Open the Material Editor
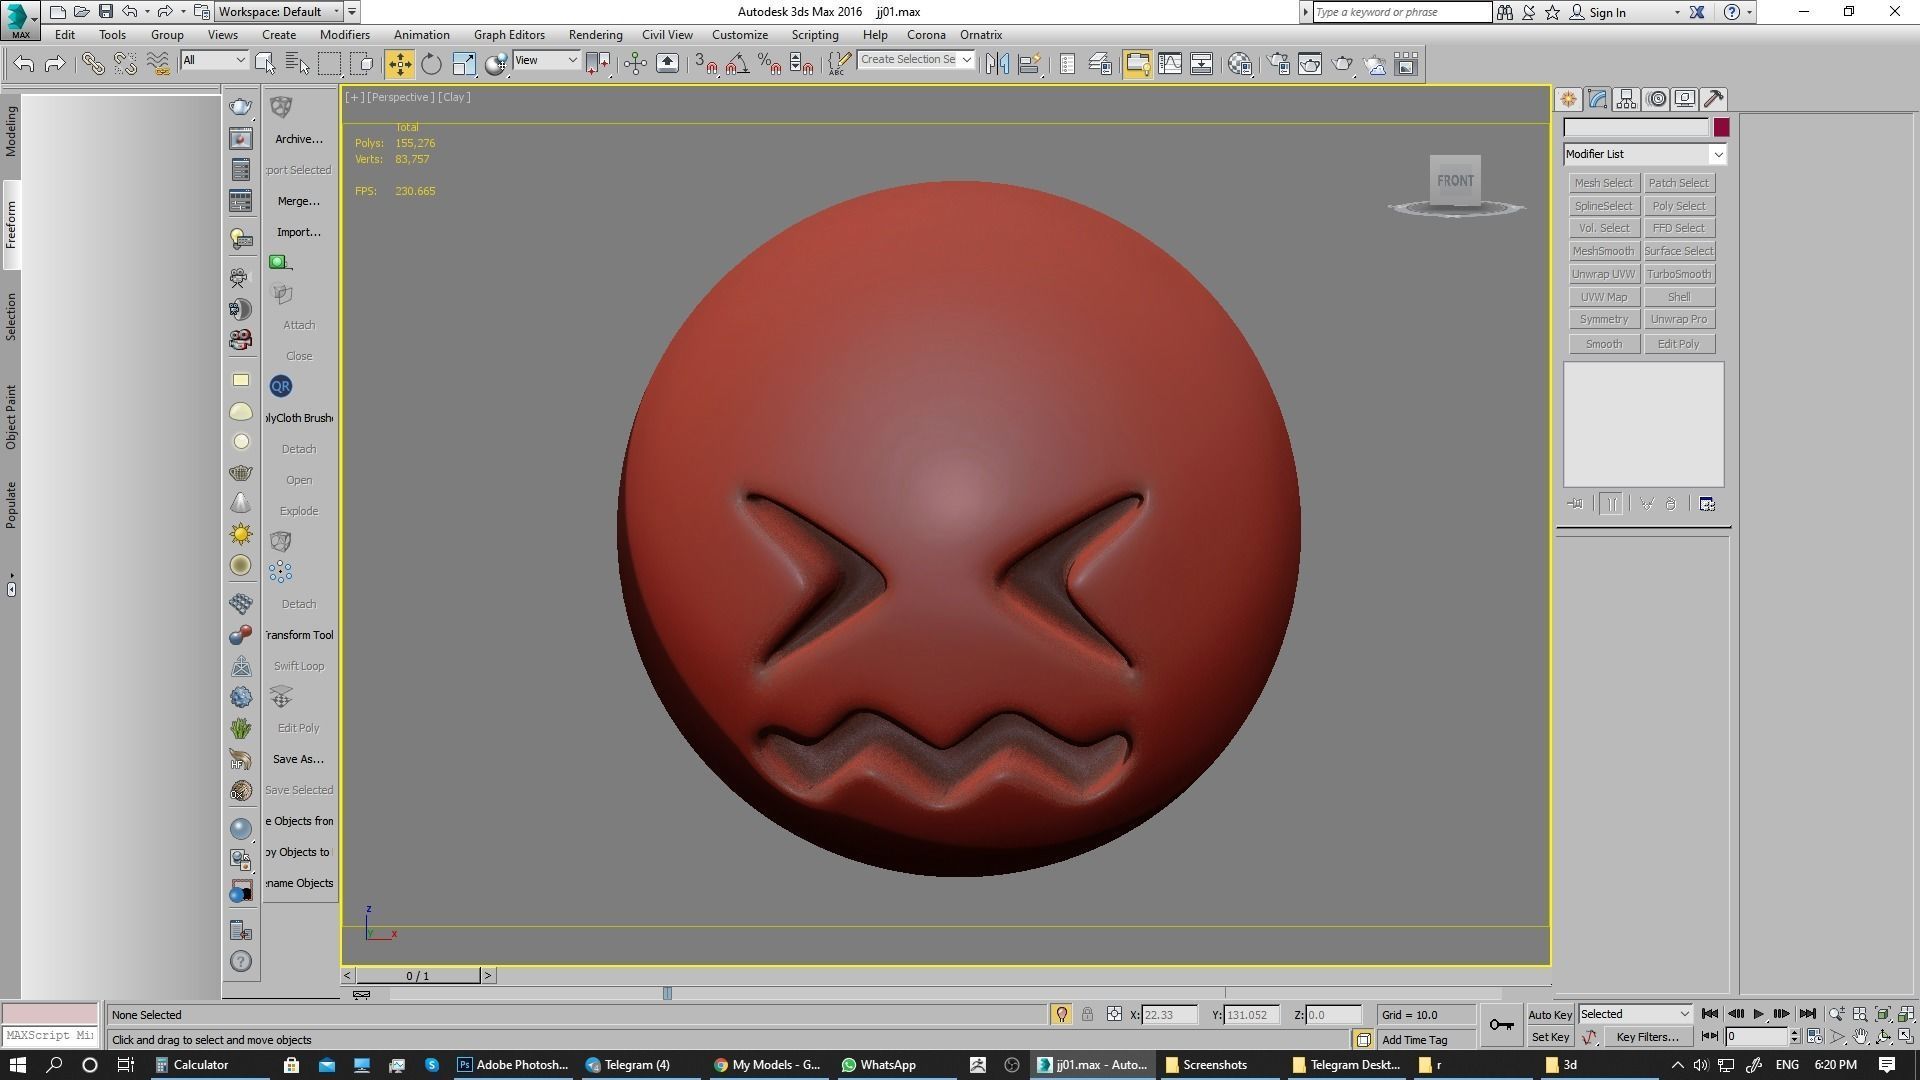 (x=1240, y=64)
